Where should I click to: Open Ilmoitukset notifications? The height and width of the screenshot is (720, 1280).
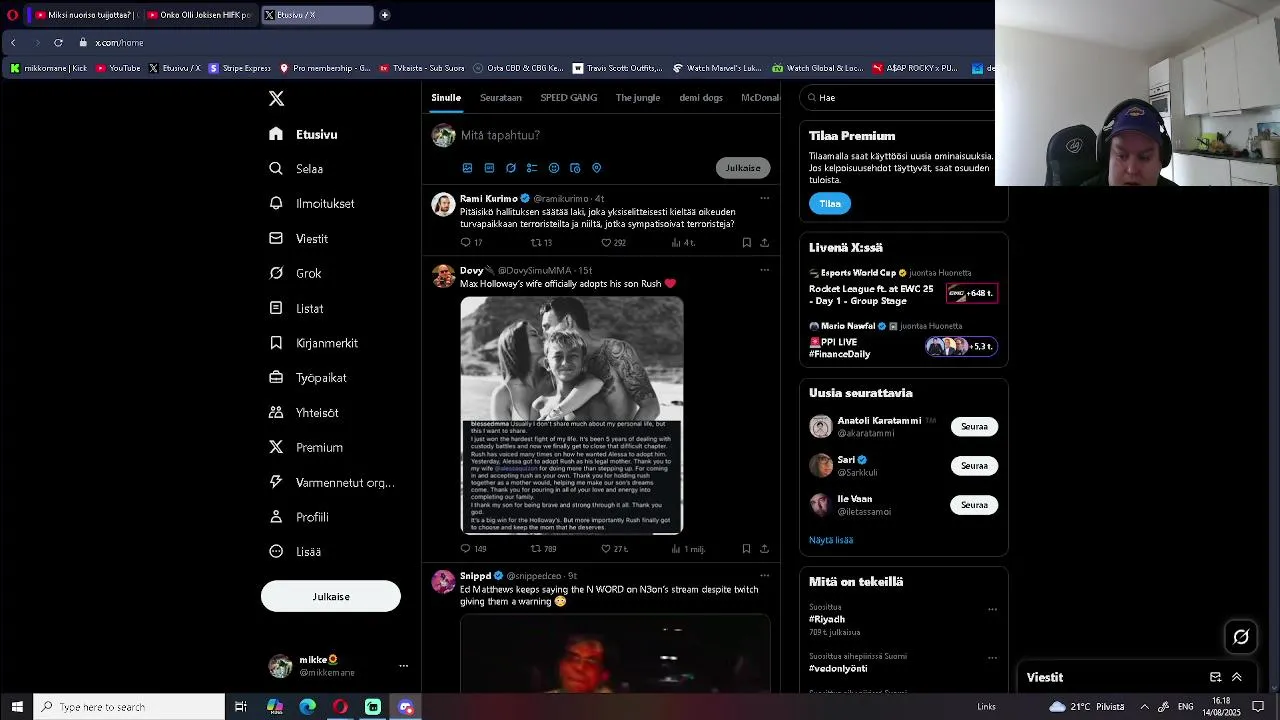click(312, 203)
